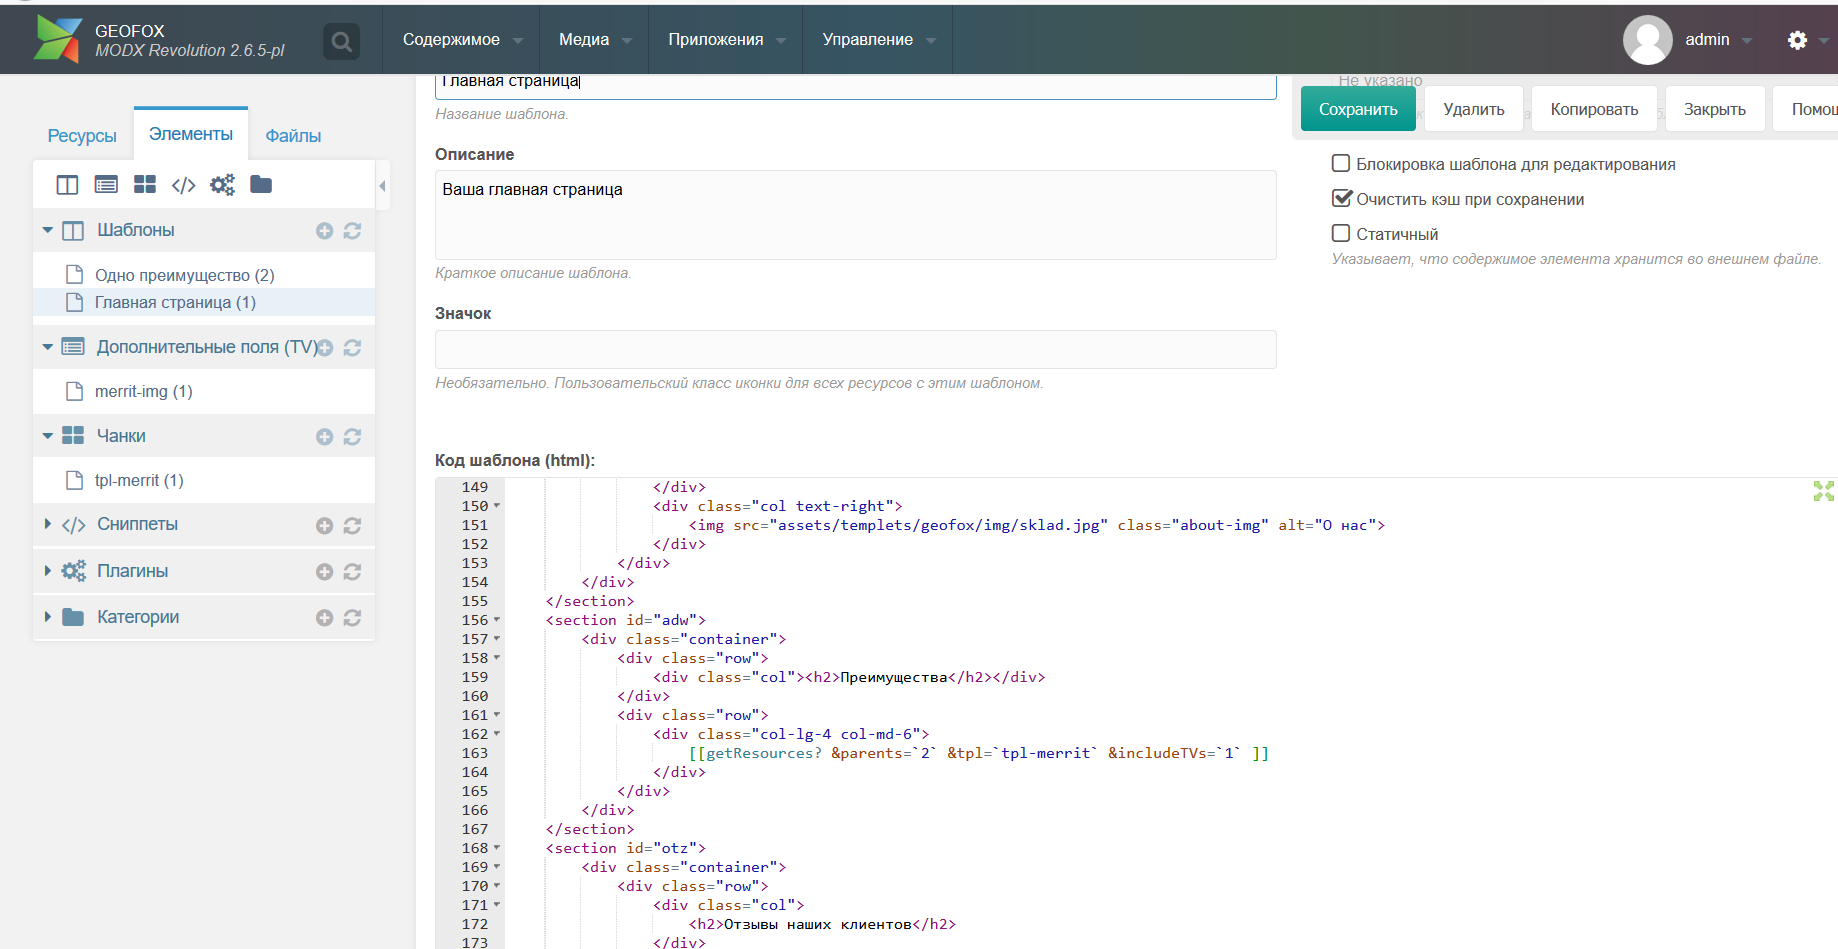Click the new chunk toolbar icon
The height and width of the screenshot is (949, 1838).
coord(145,185)
